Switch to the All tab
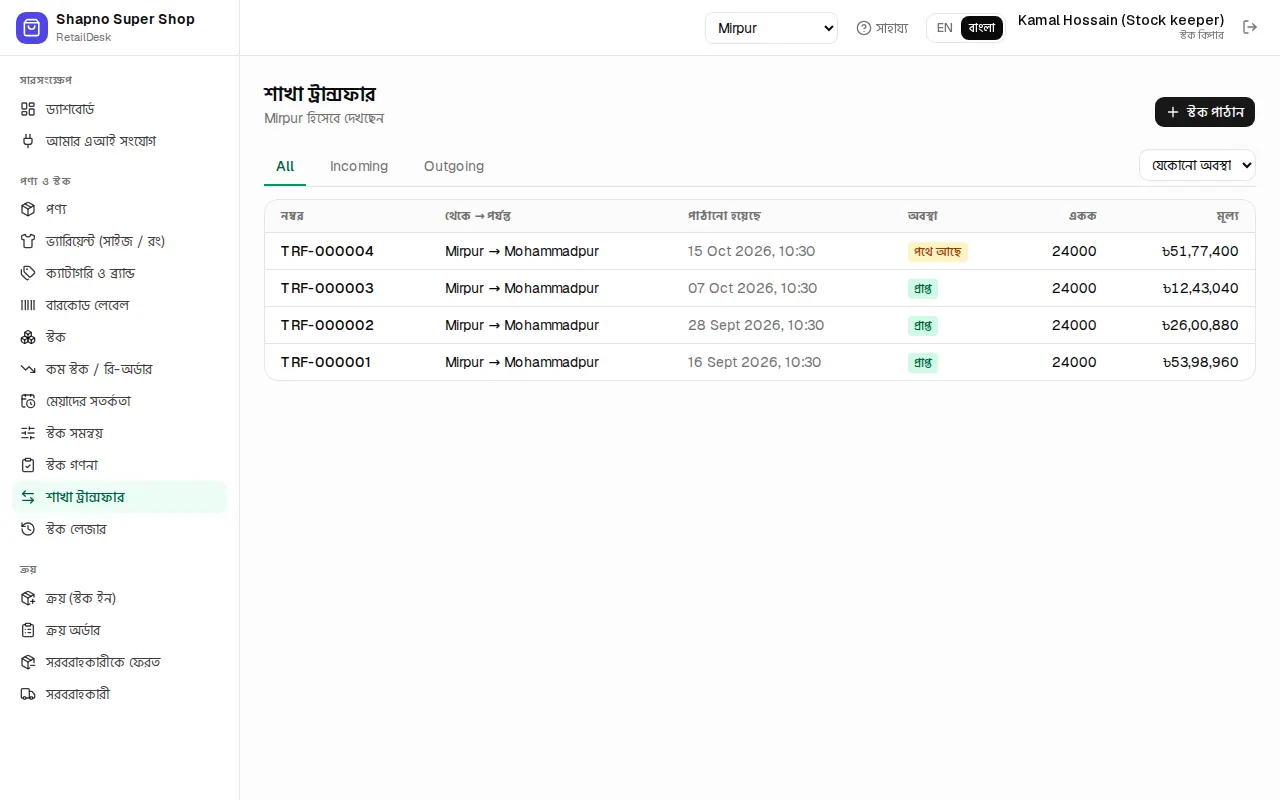The image size is (1280, 800). (x=285, y=166)
